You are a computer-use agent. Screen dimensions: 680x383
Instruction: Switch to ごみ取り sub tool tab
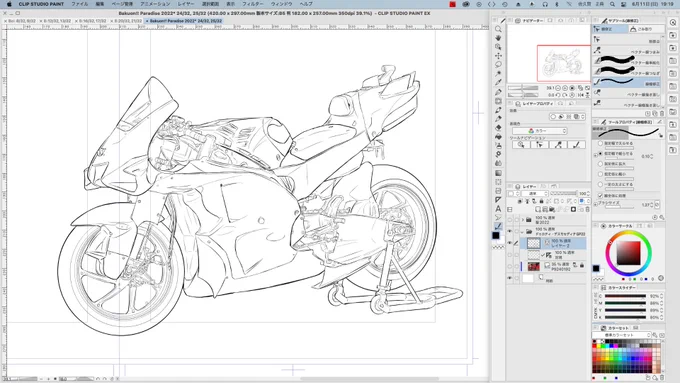tap(646, 29)
